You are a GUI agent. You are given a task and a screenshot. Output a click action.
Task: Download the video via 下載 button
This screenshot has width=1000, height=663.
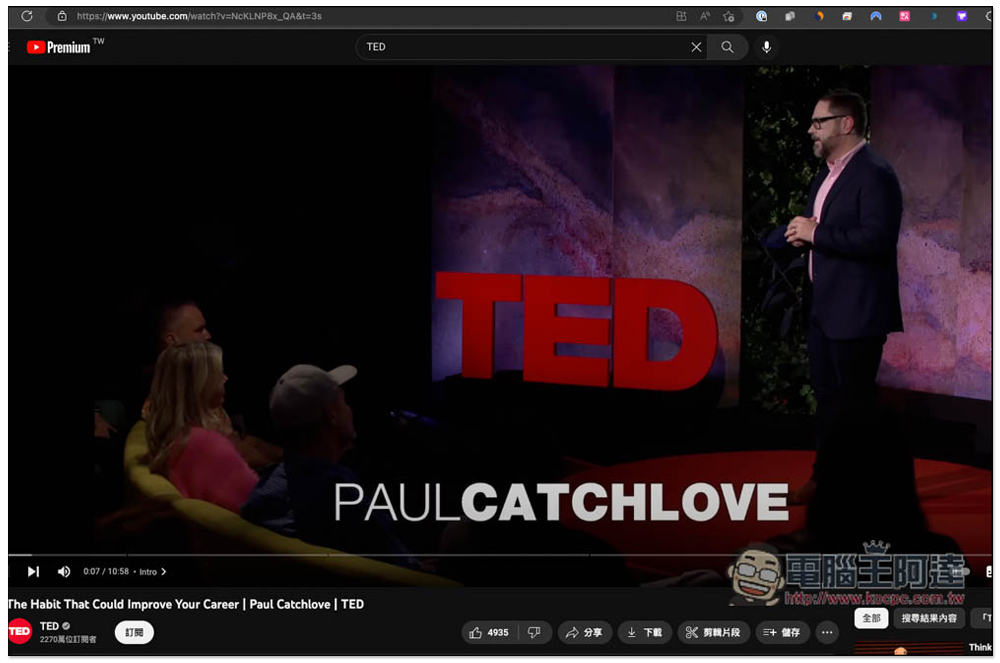(x=644, y=632)
